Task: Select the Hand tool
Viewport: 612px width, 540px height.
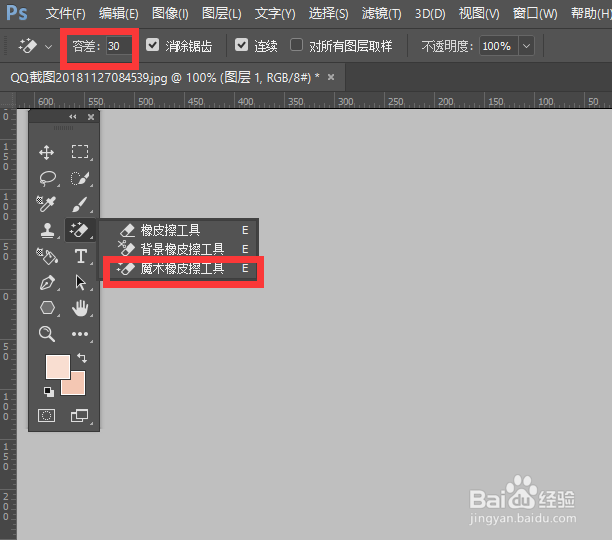Action: 80,308
